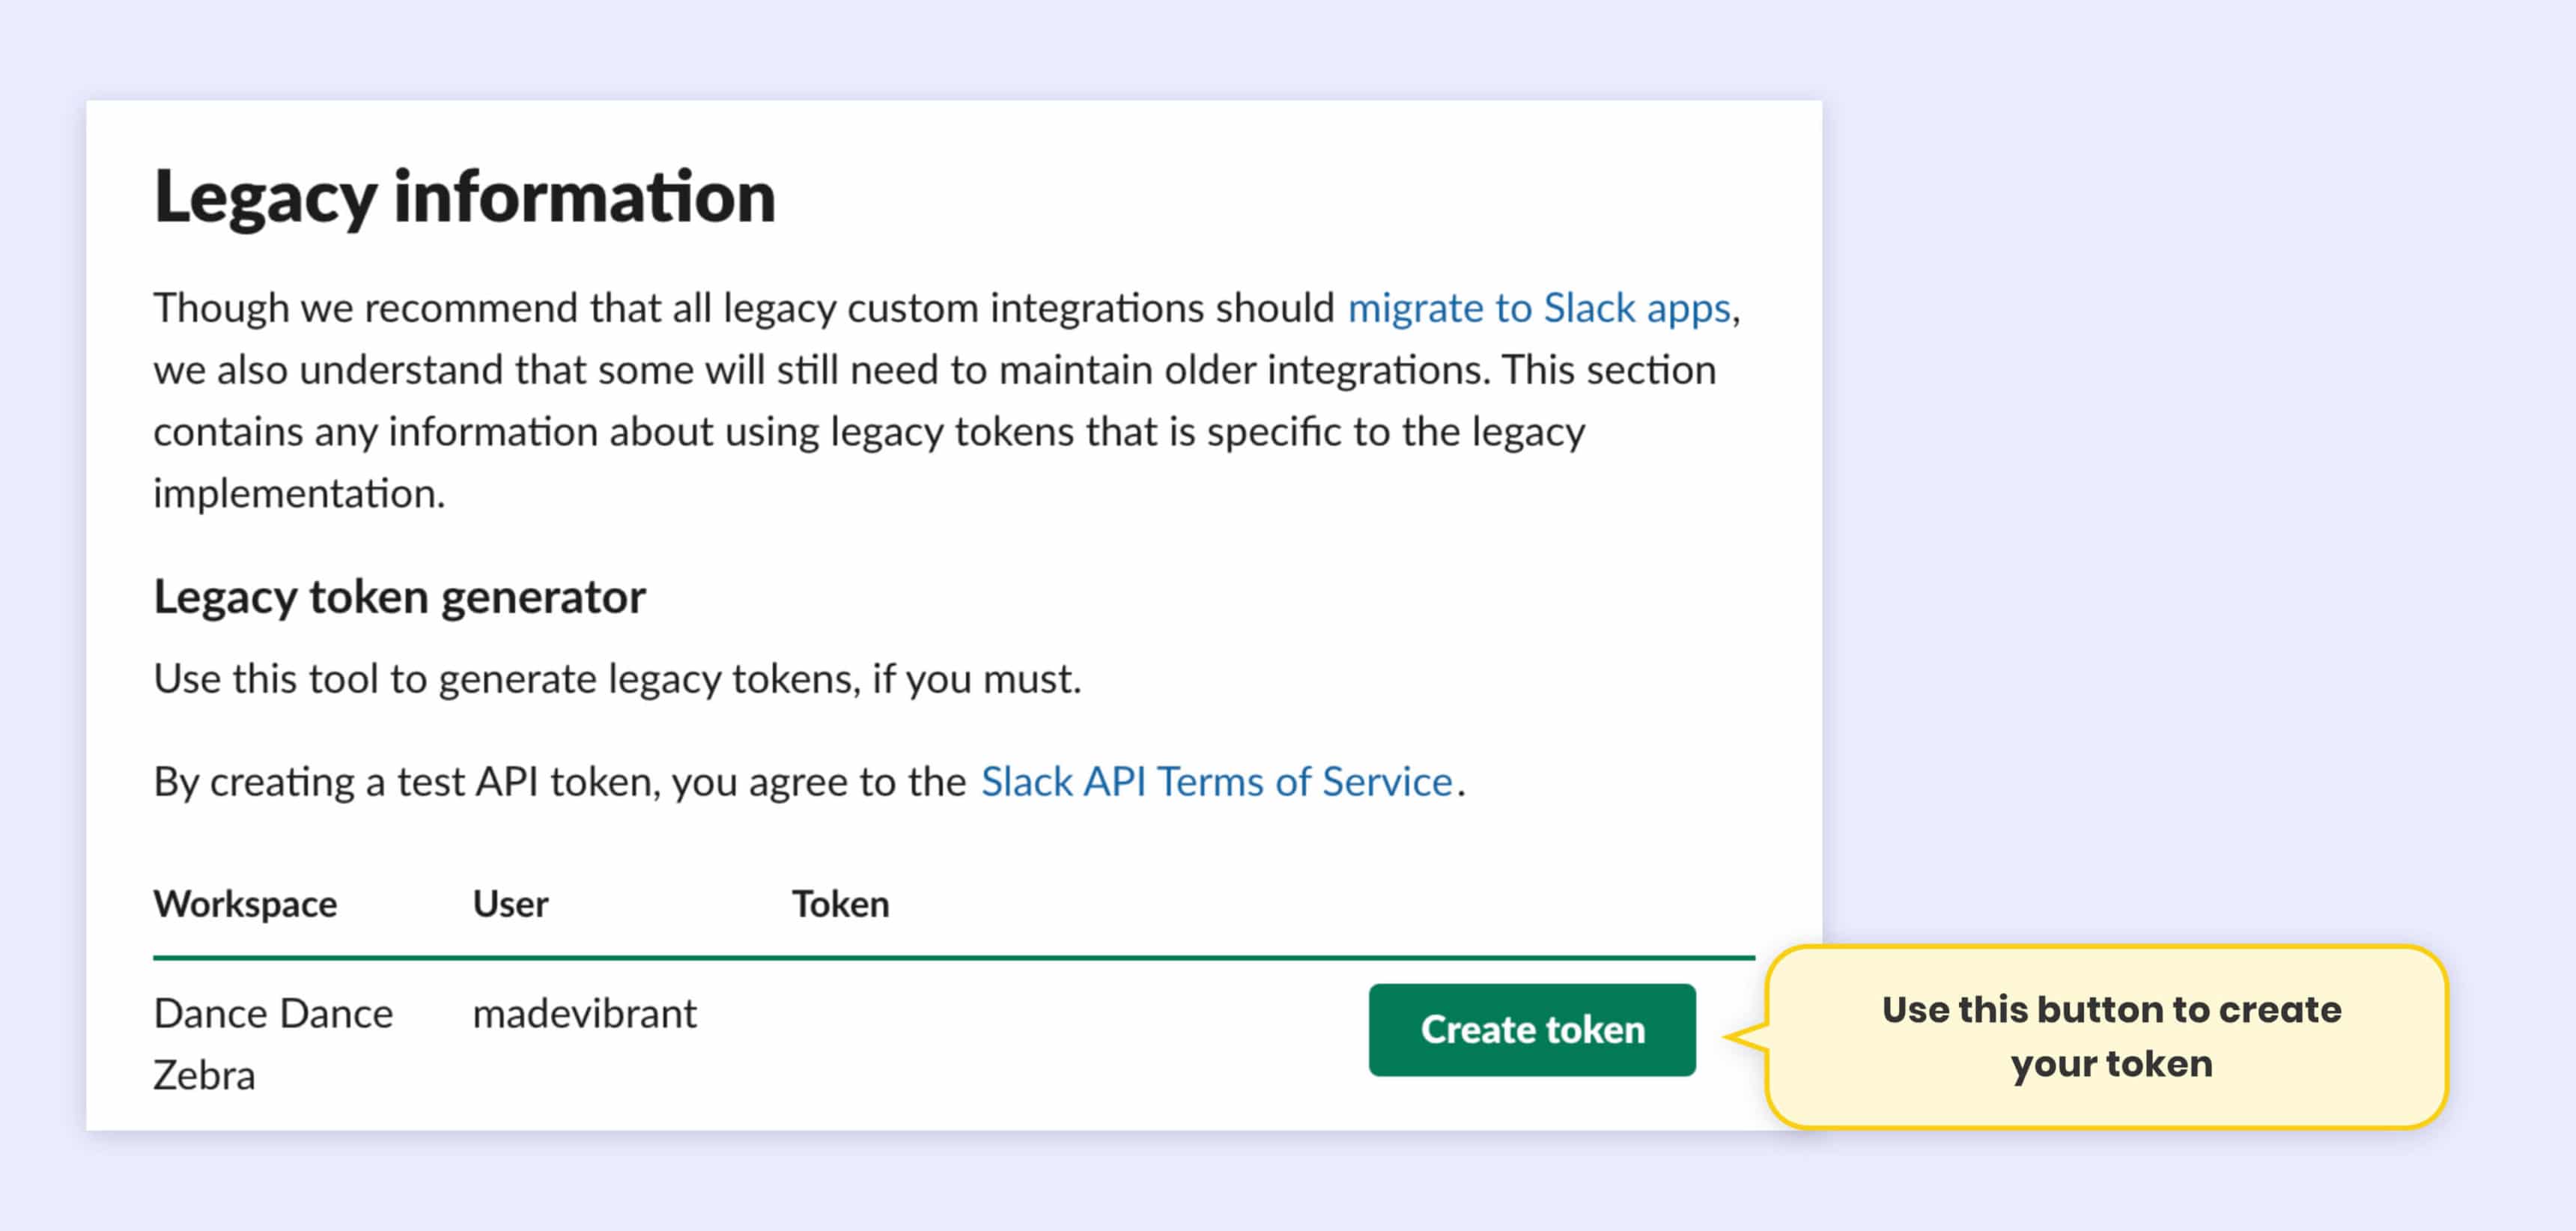Open Slack API Terms of Service link
2576x1231 pixels.
(x=1215, y=782)
